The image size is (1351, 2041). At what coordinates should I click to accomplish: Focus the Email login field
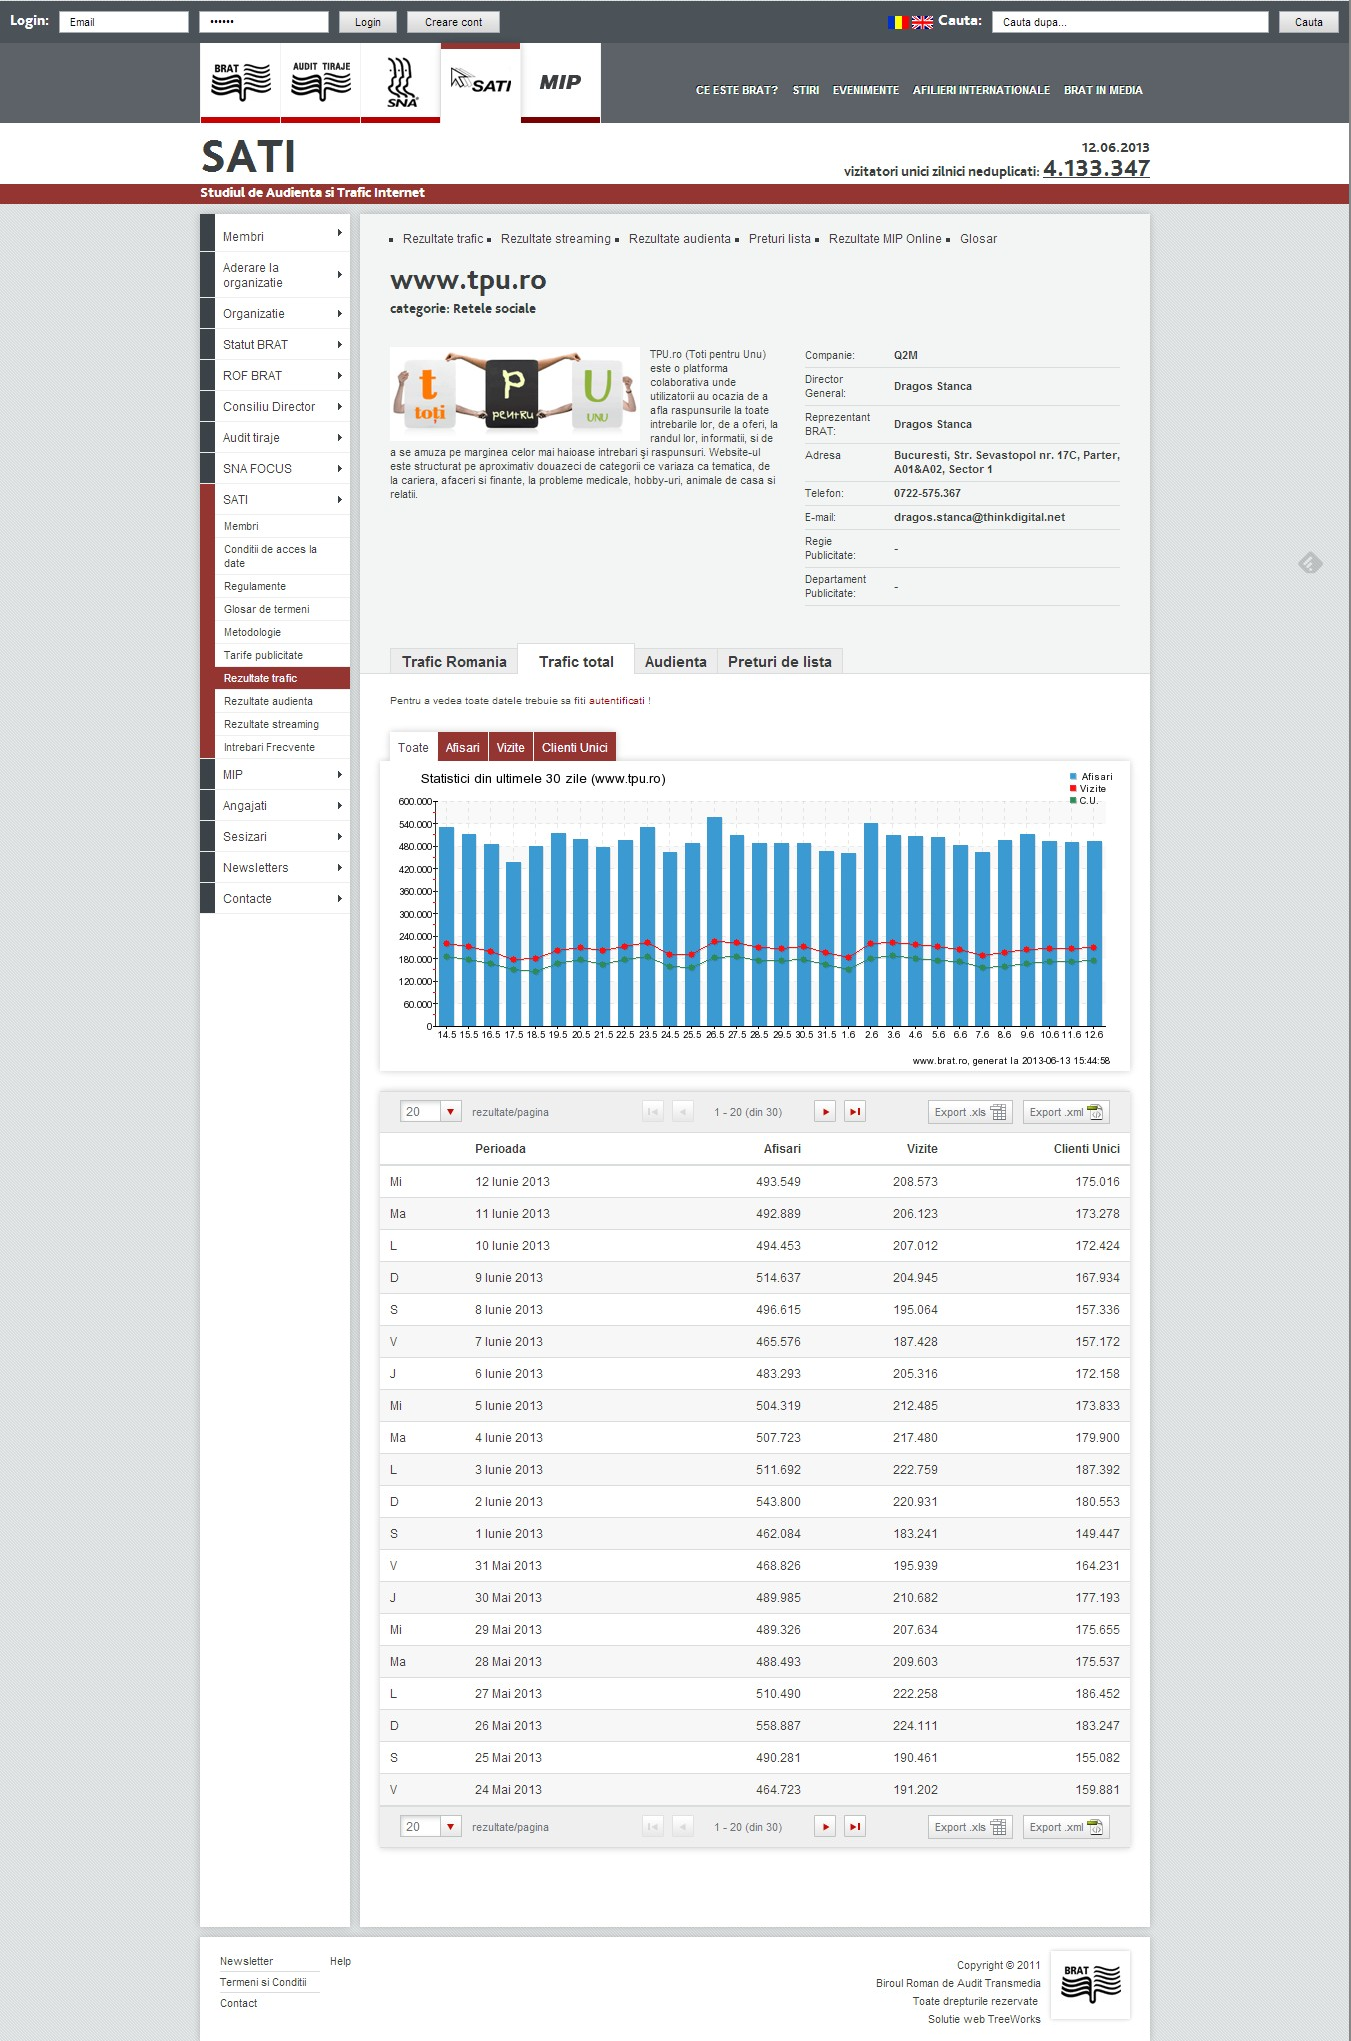click(x=124, y=22)
